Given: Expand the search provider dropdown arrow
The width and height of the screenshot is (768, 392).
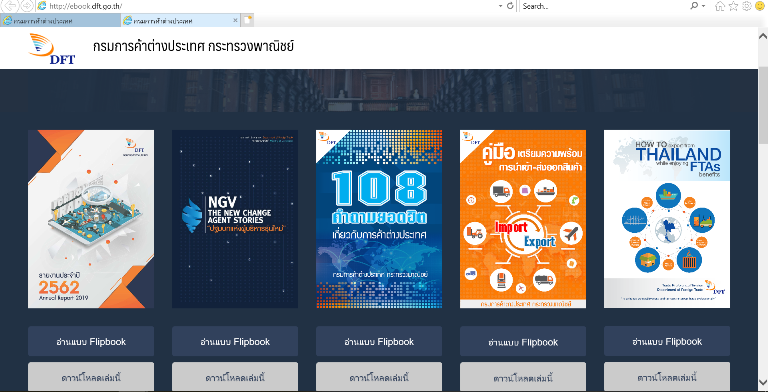Looking at the screenshot, I should click(703, 6).
